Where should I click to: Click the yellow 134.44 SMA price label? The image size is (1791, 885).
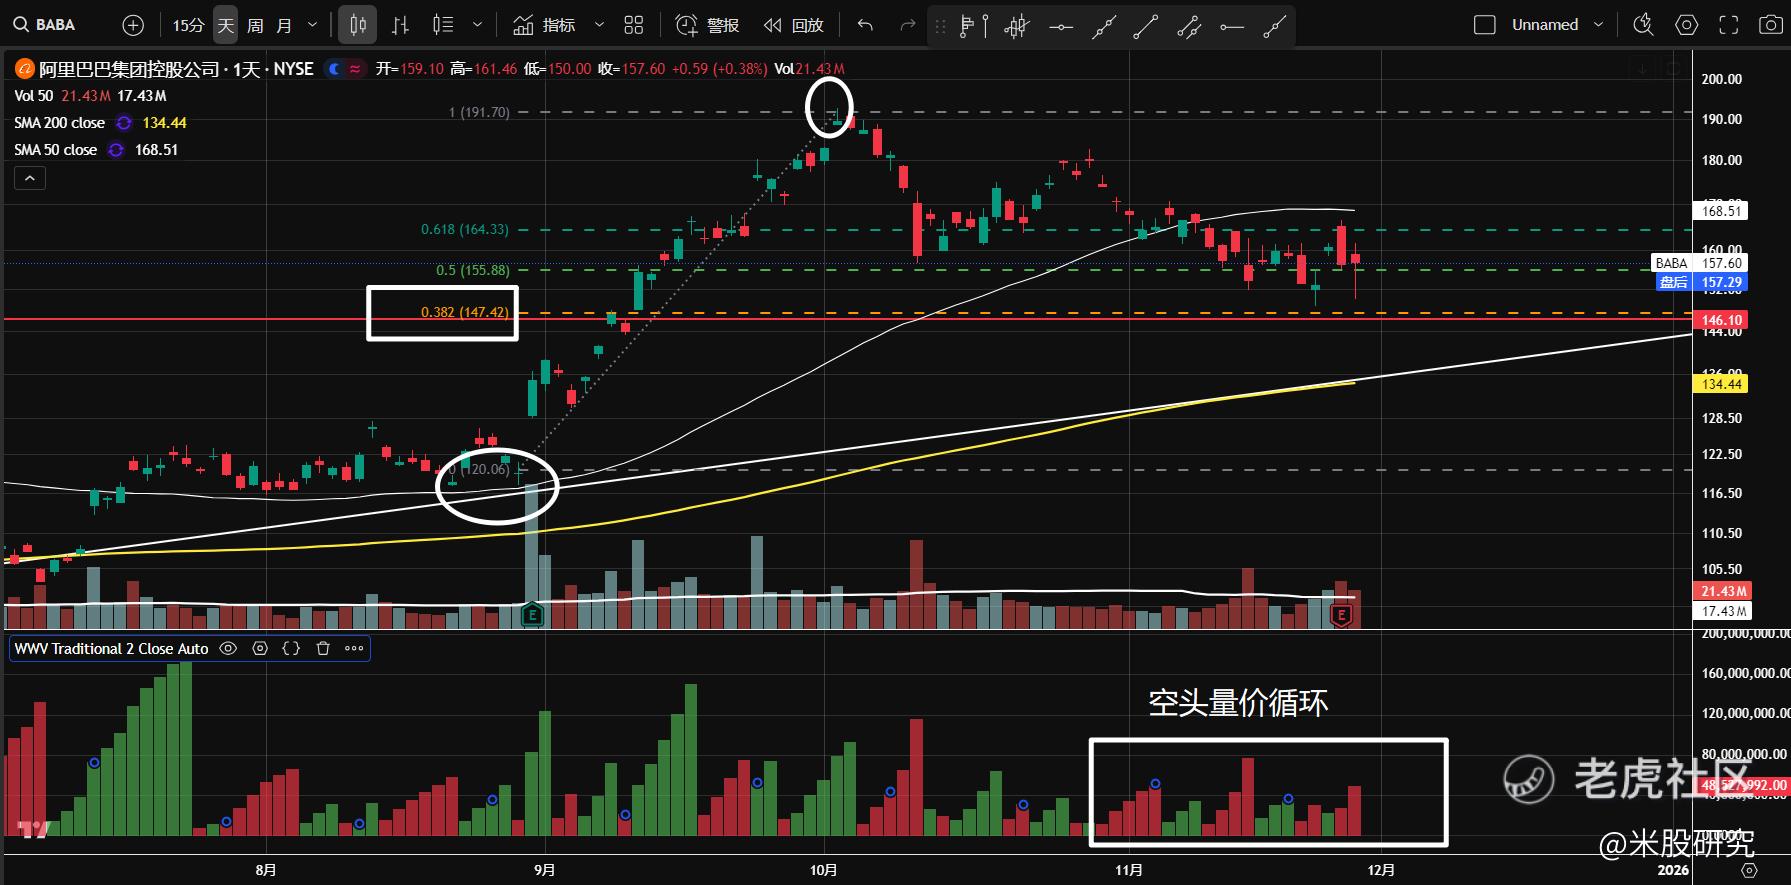coord(1721,384)
